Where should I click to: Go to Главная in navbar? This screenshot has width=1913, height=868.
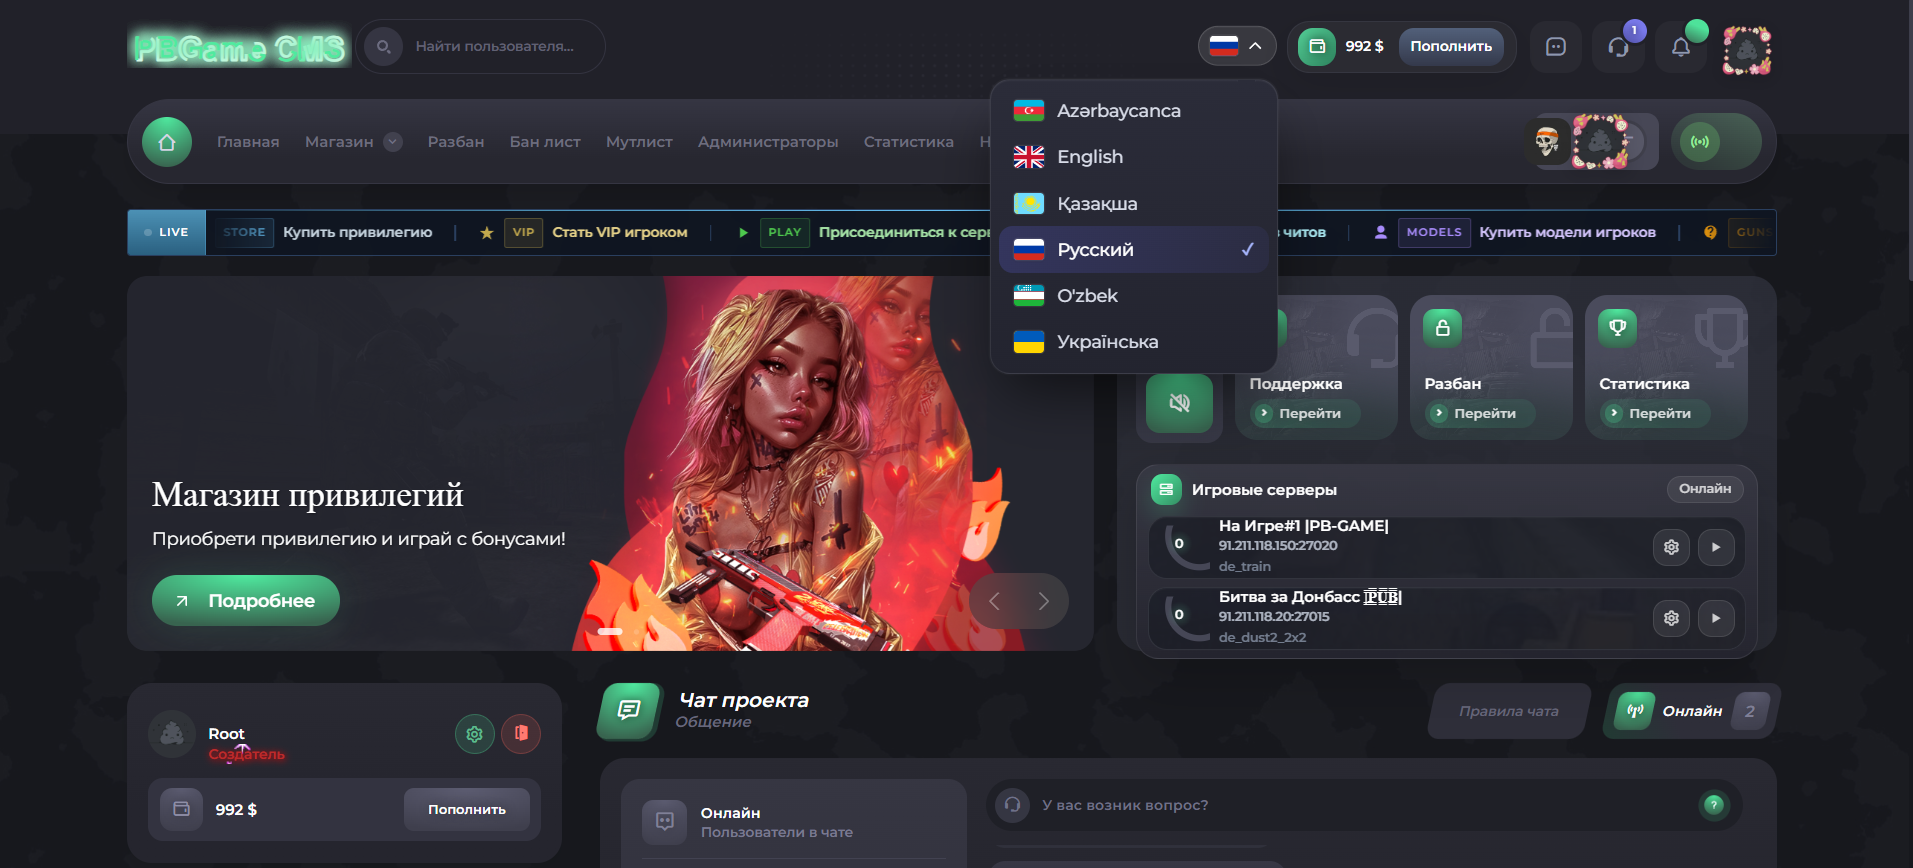click(x=248, y=142)
